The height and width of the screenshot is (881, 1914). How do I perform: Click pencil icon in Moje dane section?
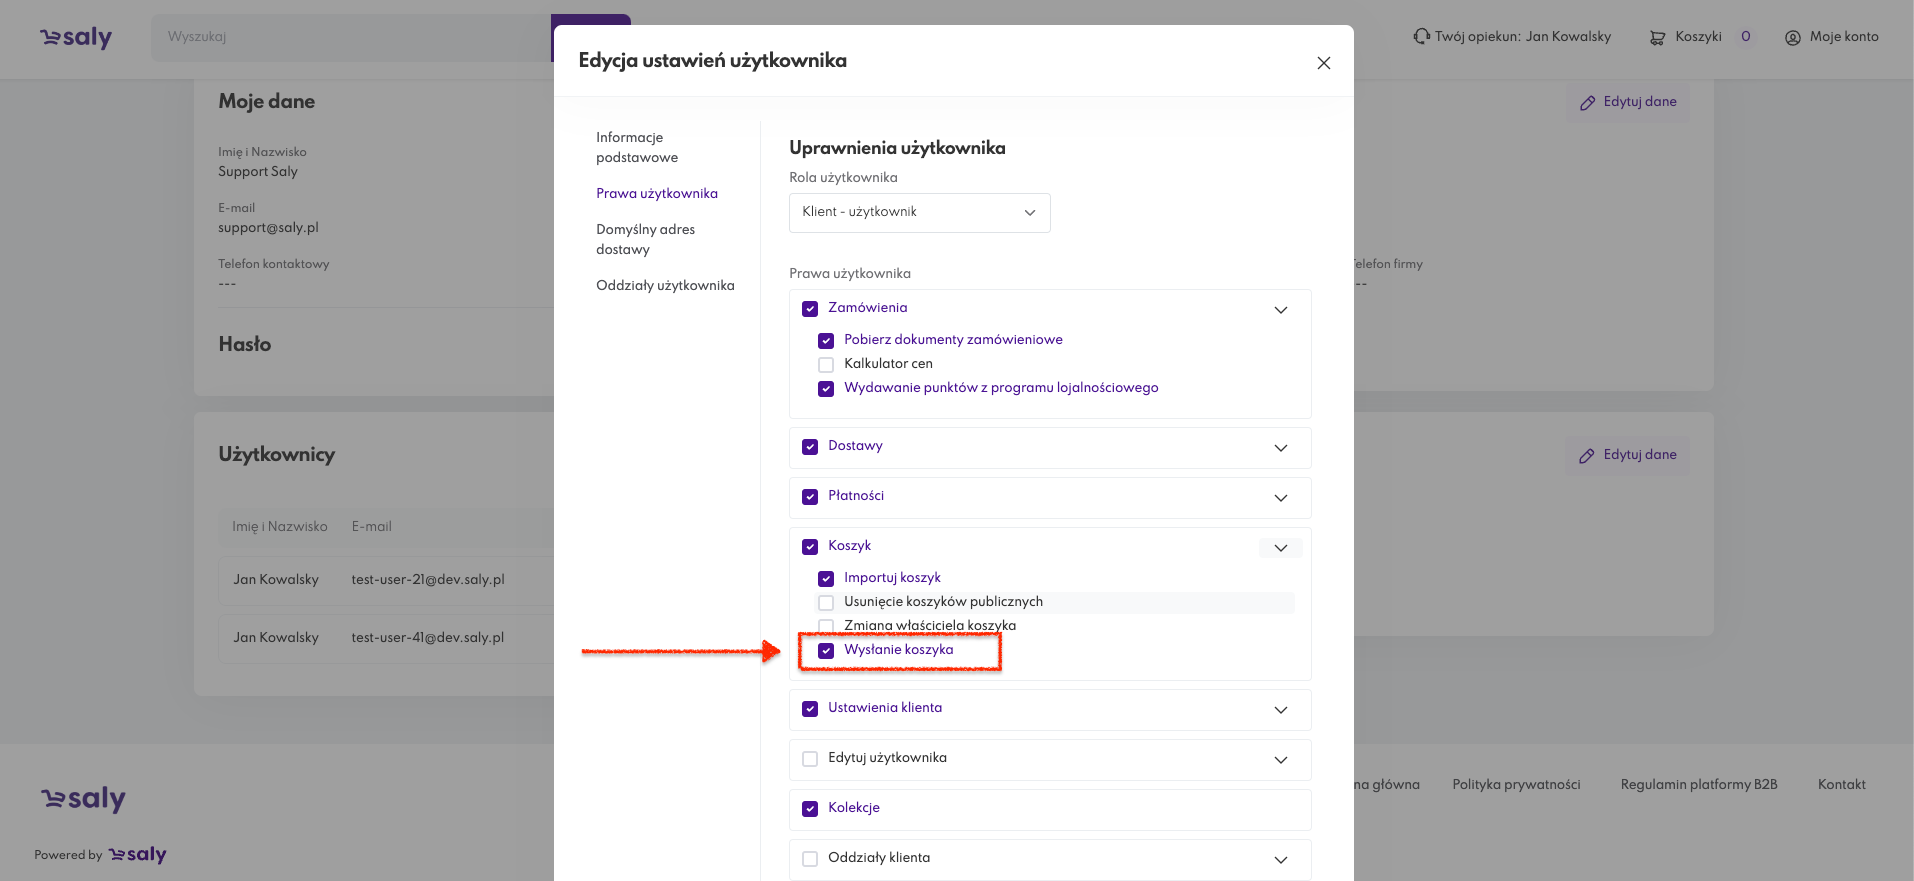(x=1587, y=103)
